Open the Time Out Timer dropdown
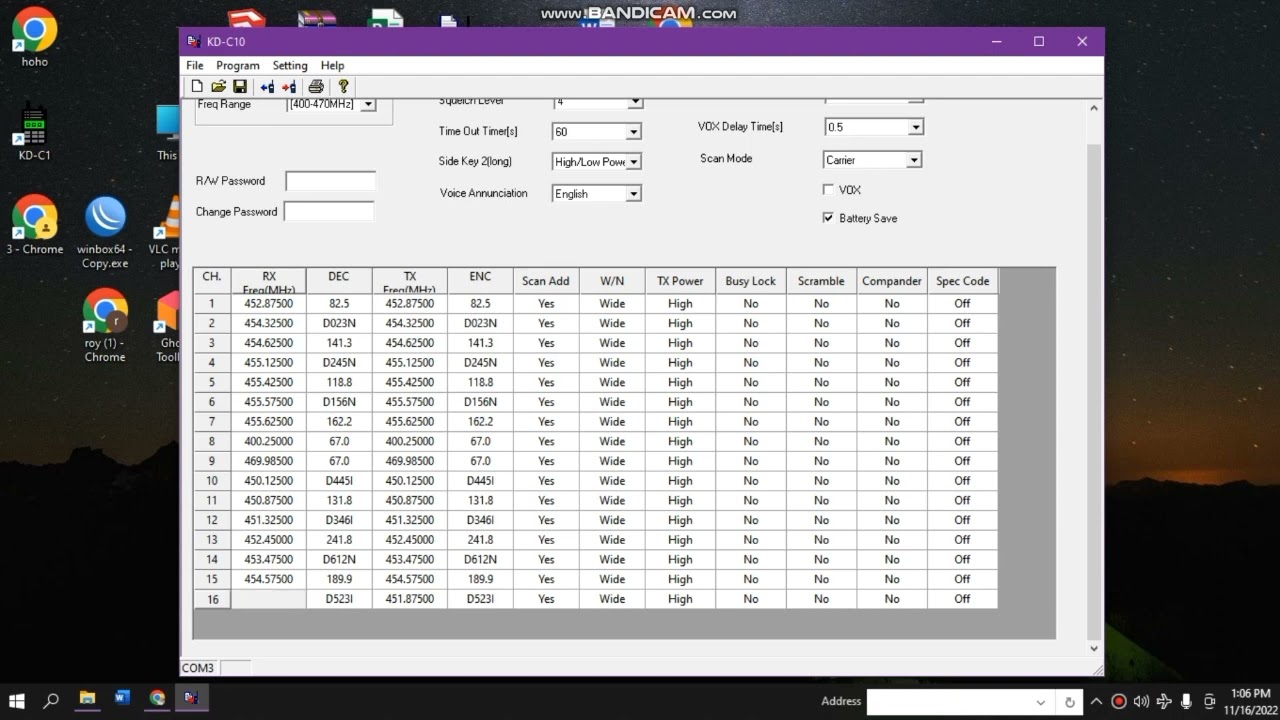 tap(633, 131)
